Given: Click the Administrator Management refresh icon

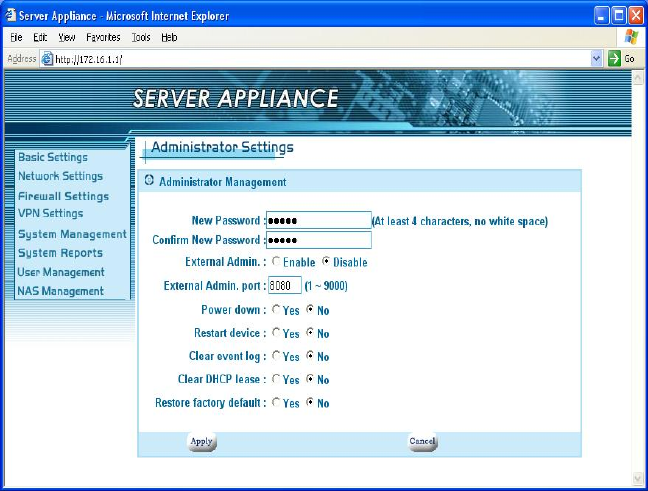Looking at the screenshot, I should click(149, 182).
